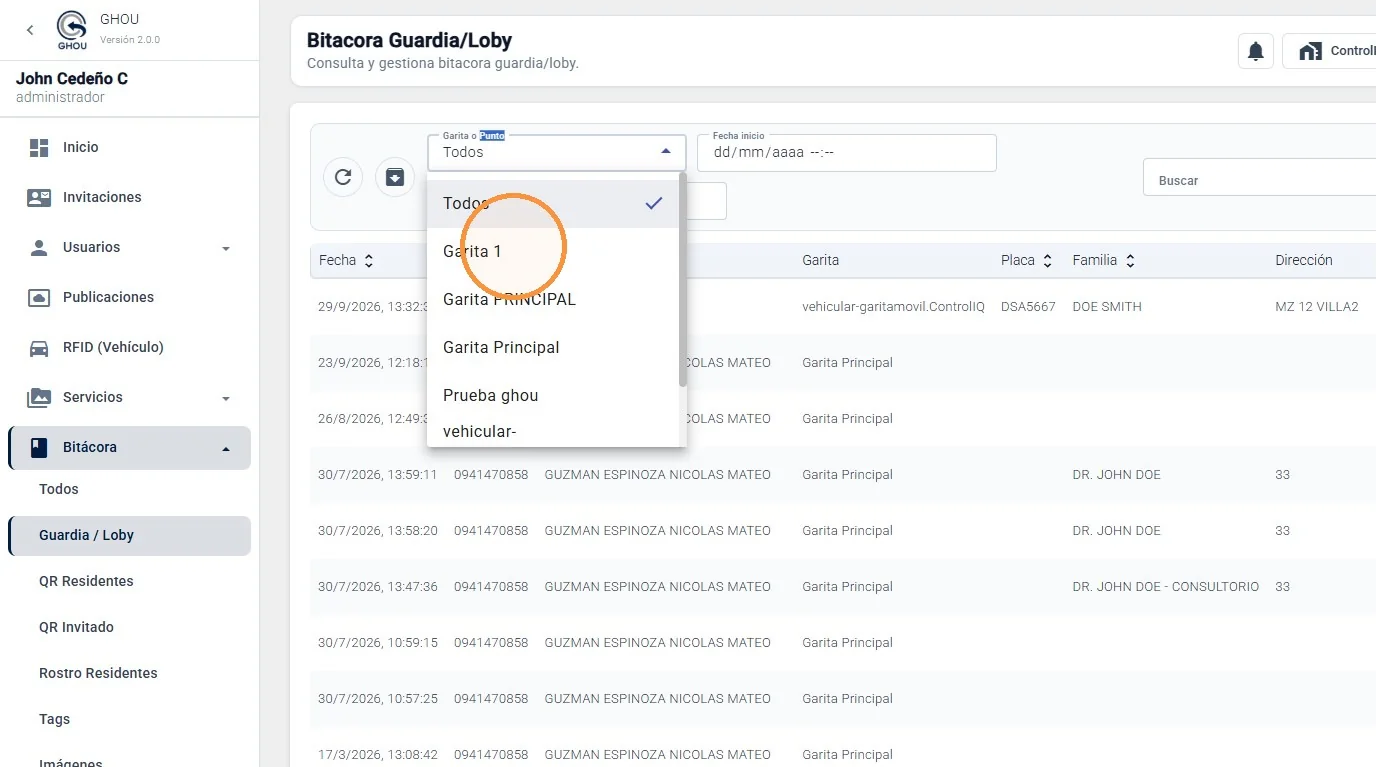Viewport: 1376px width, 767px height.
Task: Click the back chevron beside the GHOU logo
Action: tap(30, 30)
